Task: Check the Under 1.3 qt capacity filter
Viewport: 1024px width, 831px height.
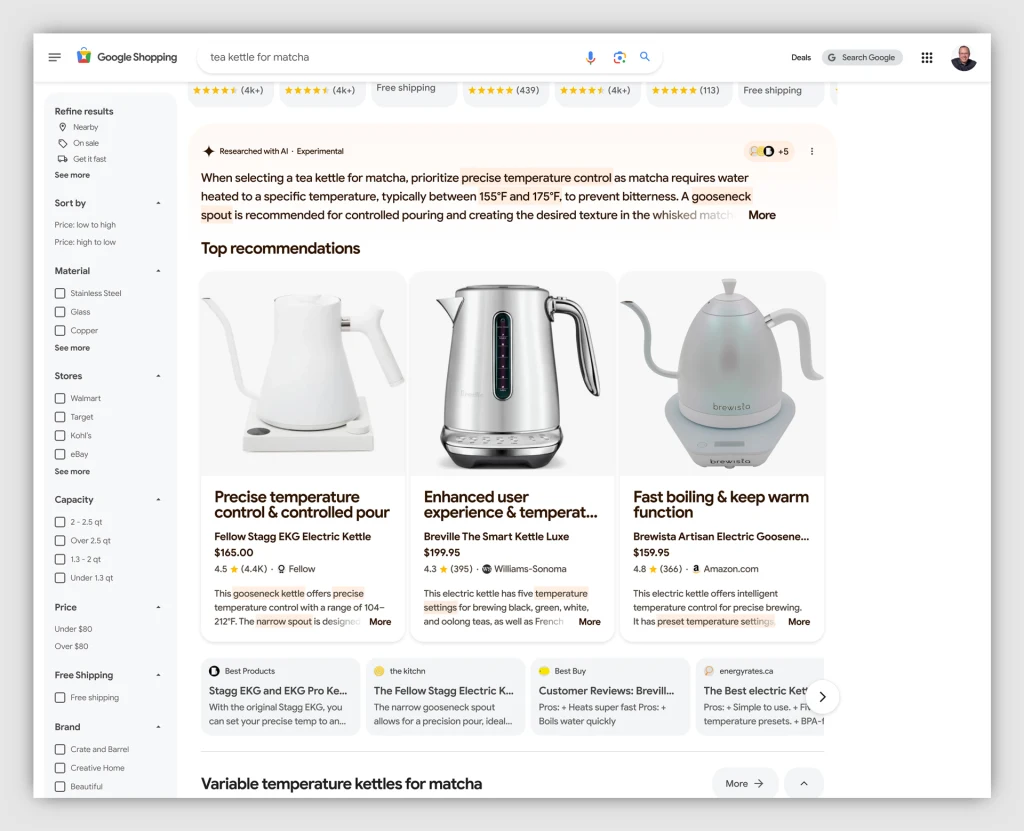Action: [60, 578]
